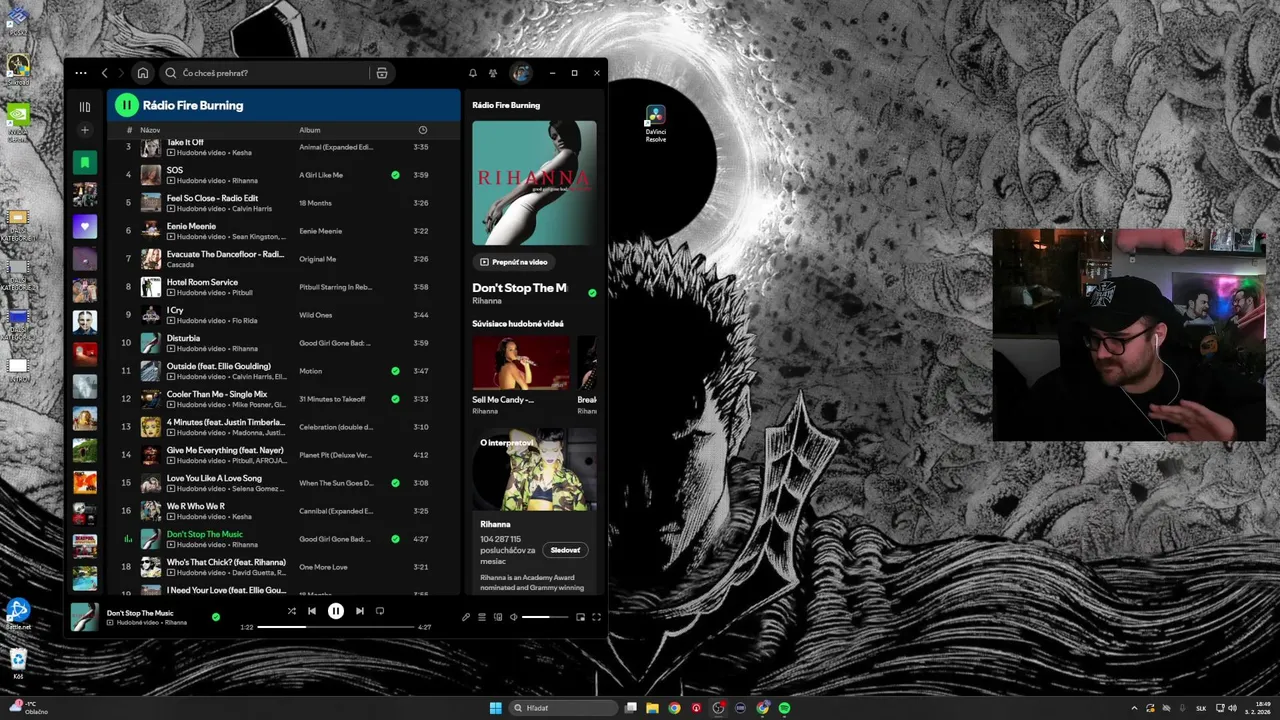Follow Rihanna with Sledovať button

click(x=565, y=550)
